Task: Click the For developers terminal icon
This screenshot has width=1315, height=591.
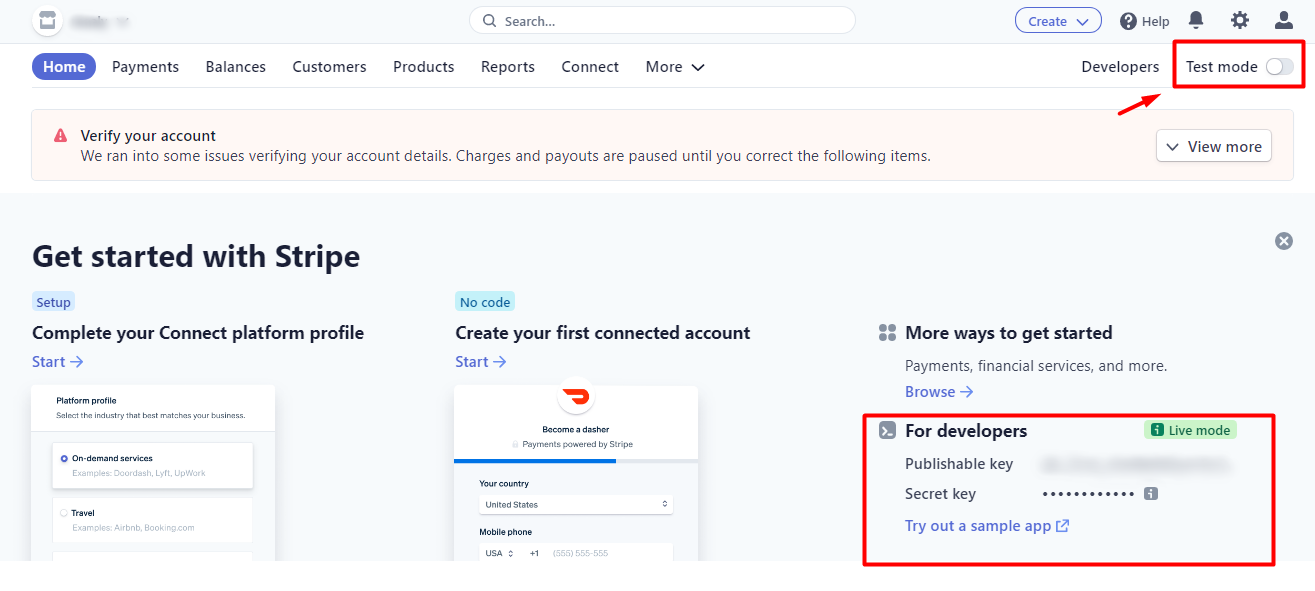Action: point(887,431)
